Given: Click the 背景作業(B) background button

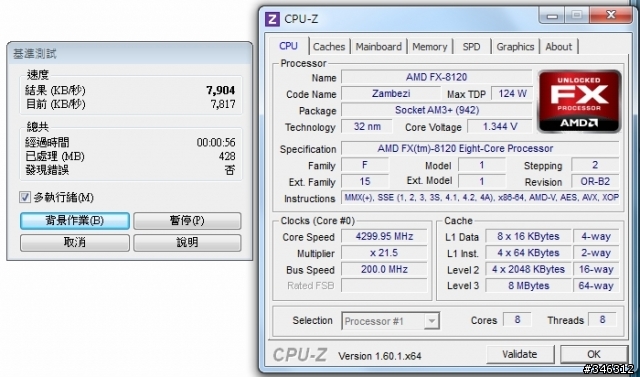Looking at the screenshot, I should tap(75, 221).
